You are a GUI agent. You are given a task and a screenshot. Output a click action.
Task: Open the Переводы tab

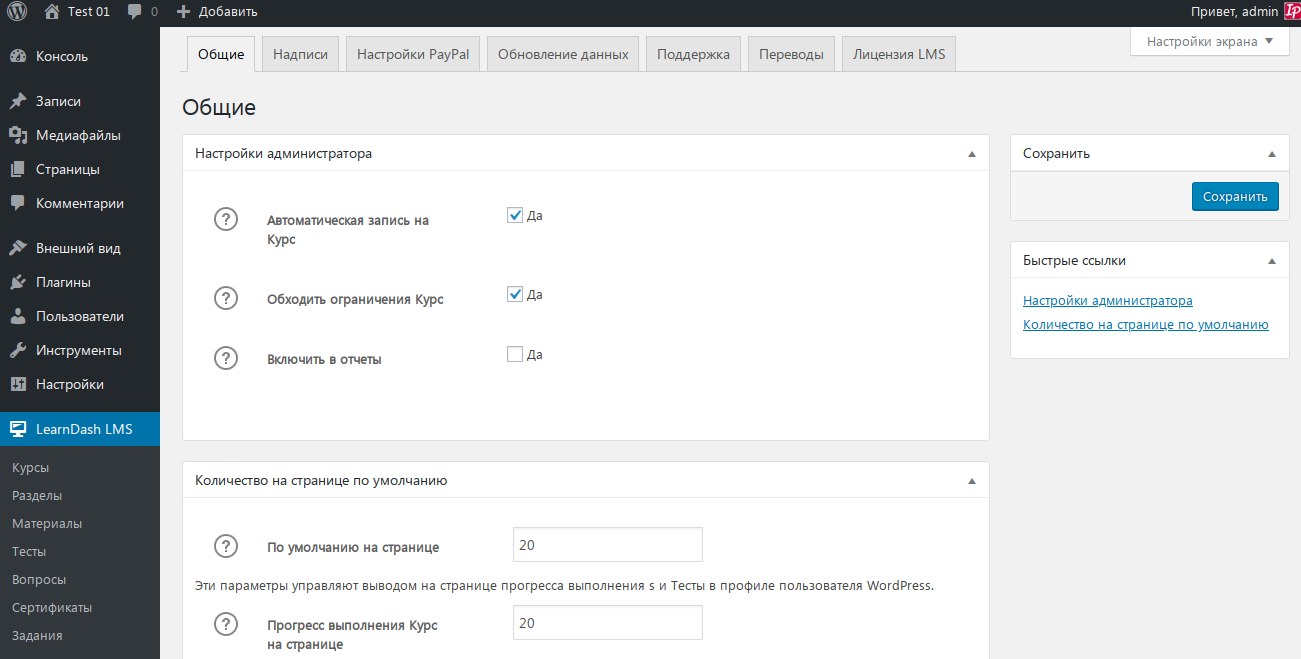click(791, 54)
